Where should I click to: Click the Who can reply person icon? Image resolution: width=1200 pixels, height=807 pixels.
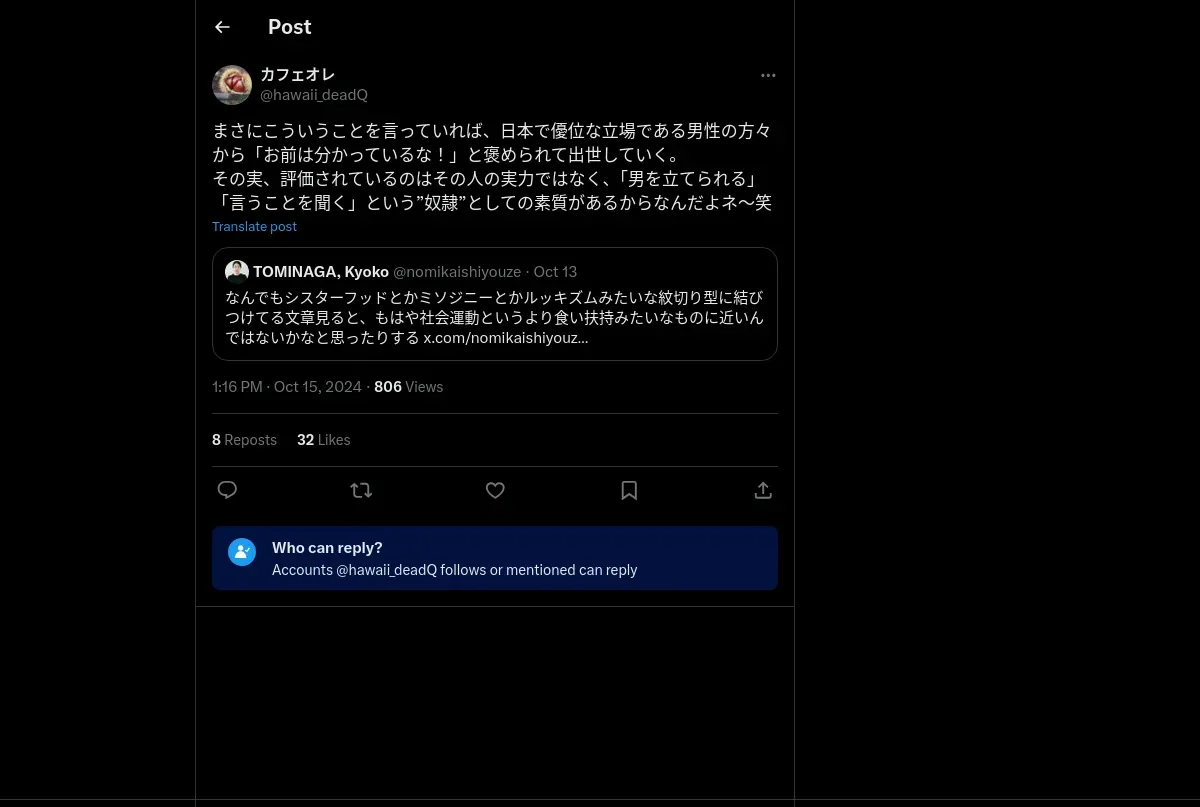242,552
